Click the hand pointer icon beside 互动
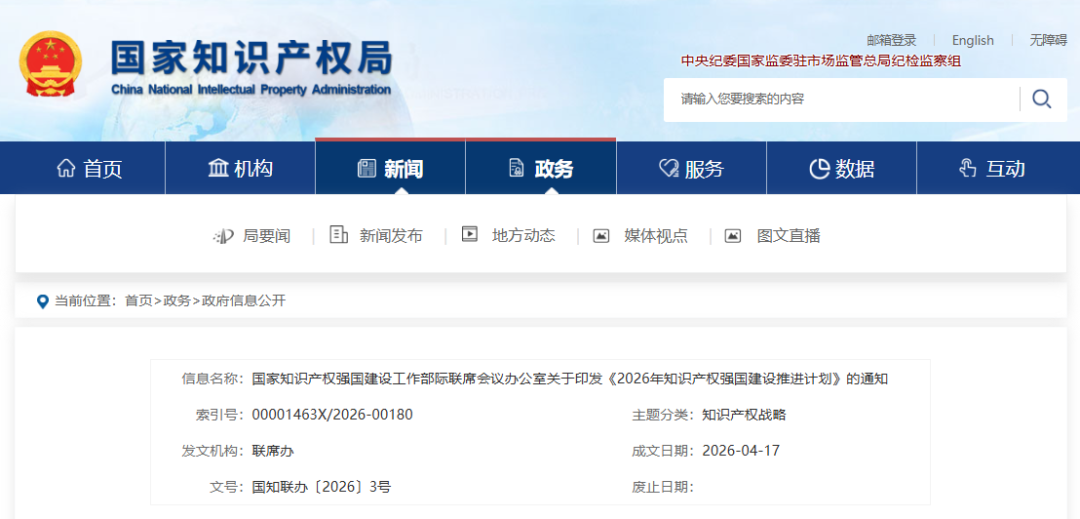The height and width of the screenshot is (519, 1080). coord(968,168)
